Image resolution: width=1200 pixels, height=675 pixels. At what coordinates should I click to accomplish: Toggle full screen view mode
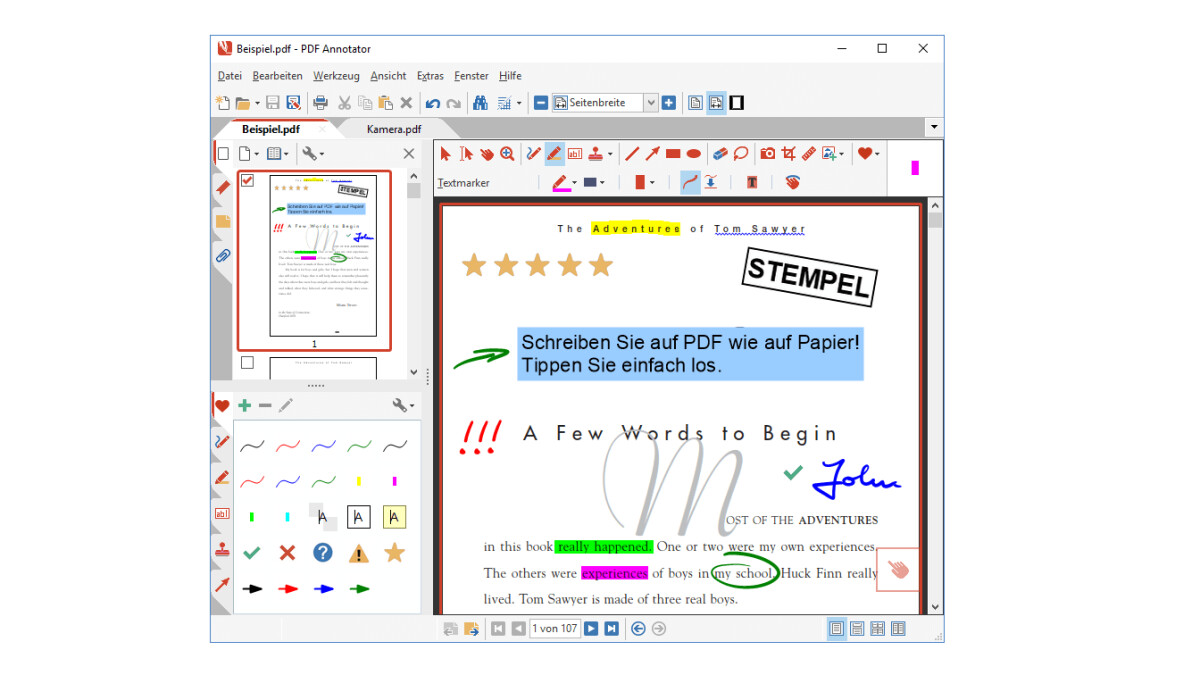click(x=737, y=103)
